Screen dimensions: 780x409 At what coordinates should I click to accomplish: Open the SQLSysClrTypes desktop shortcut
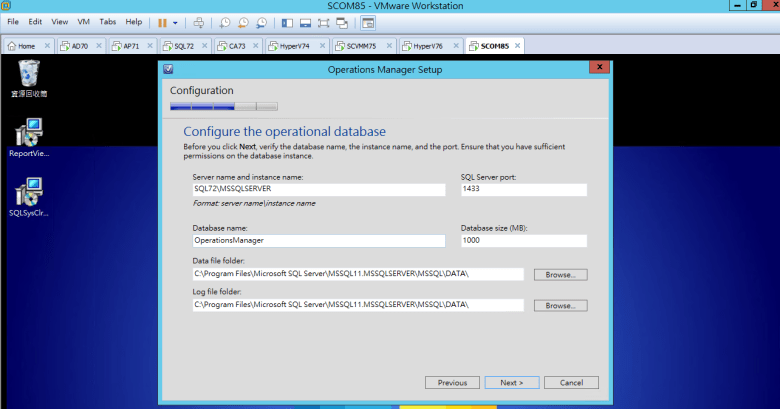[x=29, y=196]
